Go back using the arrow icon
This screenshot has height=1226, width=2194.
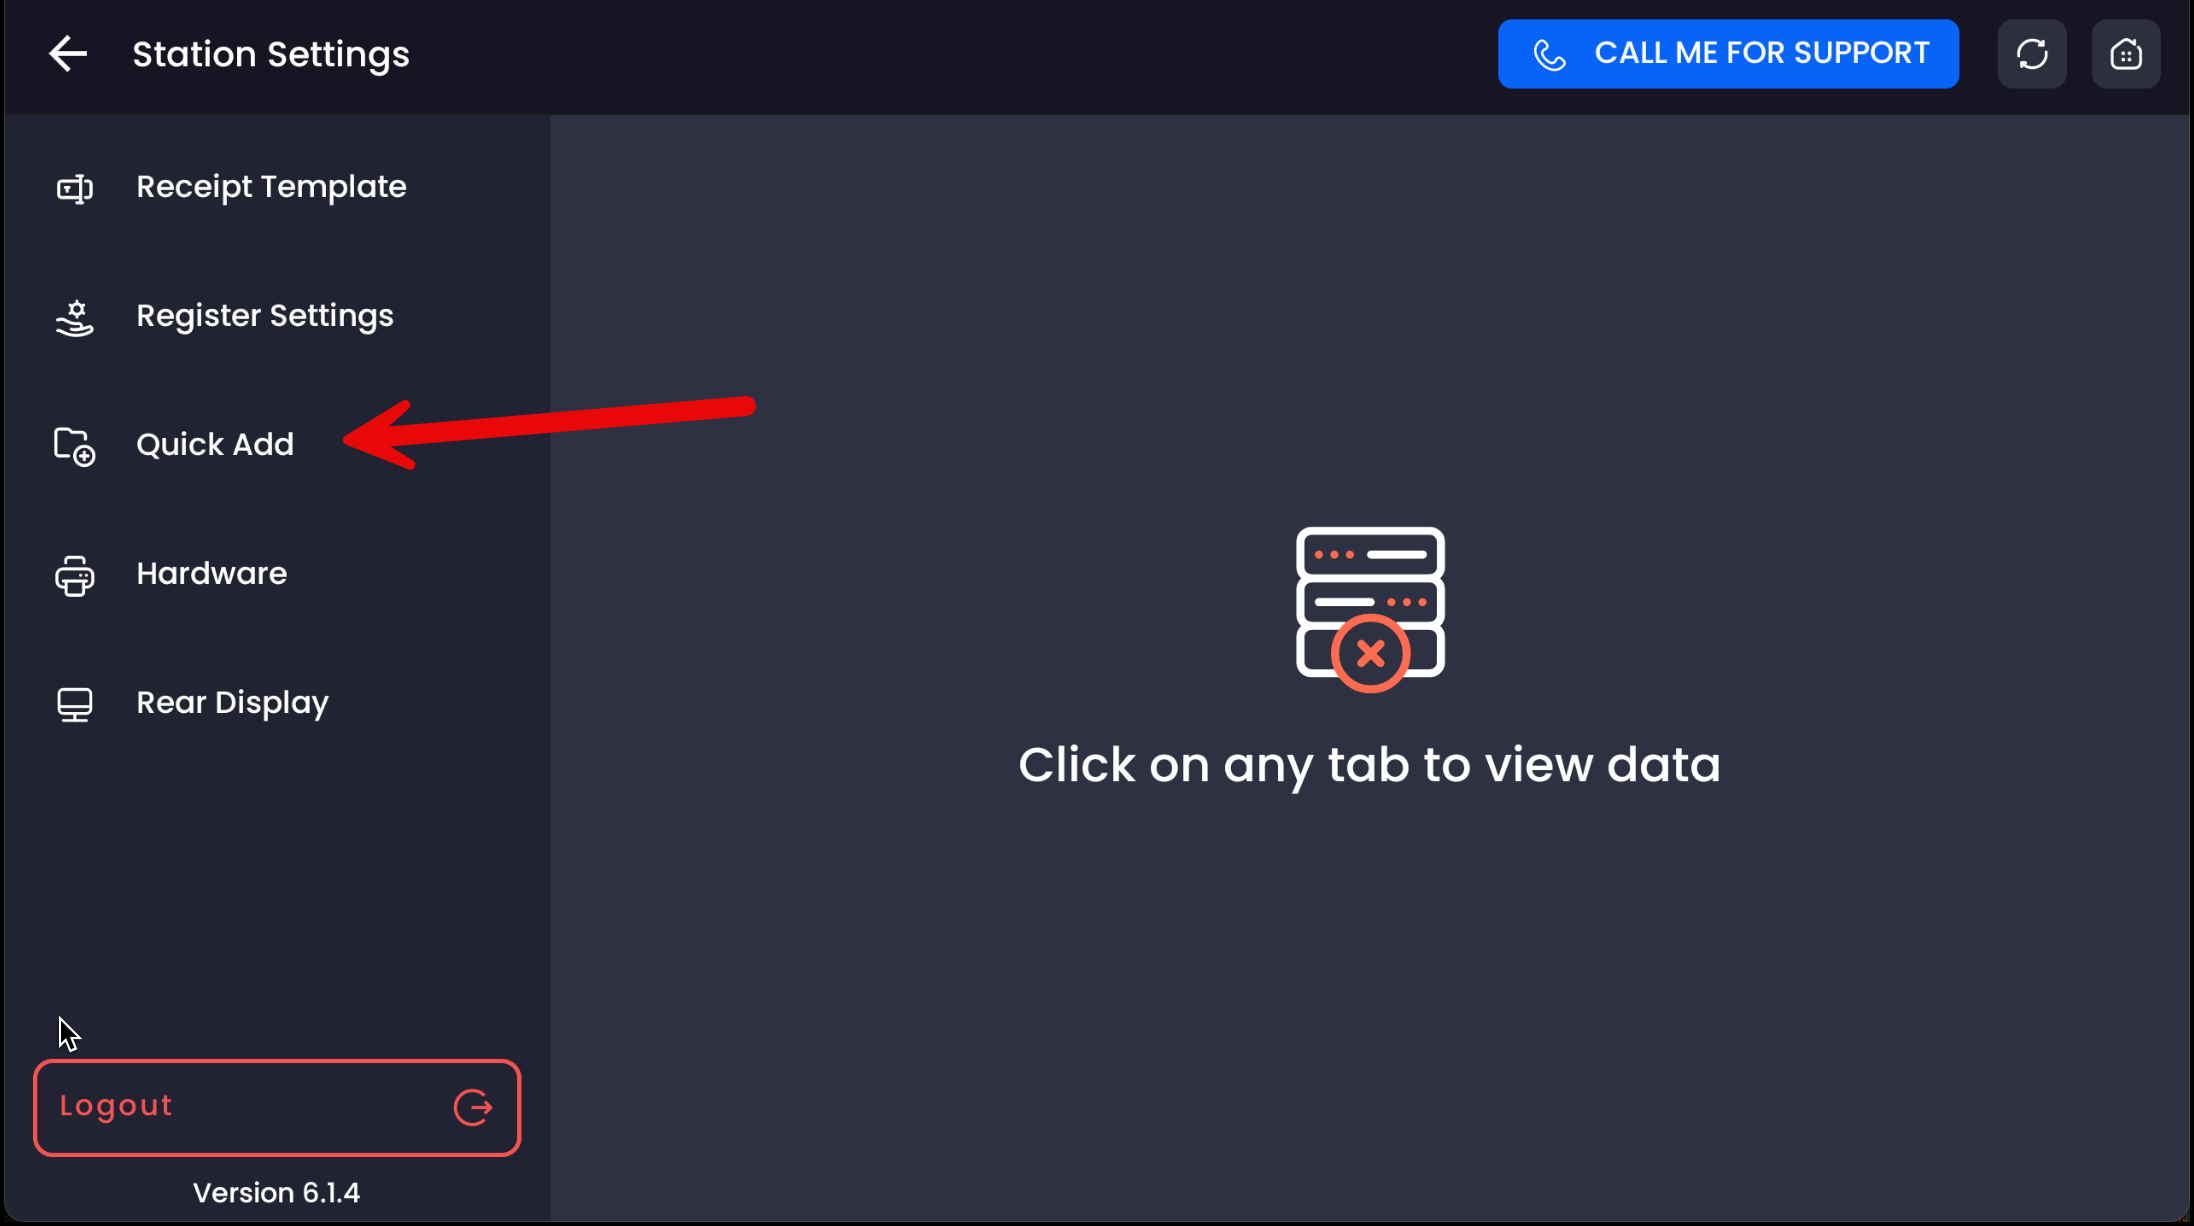pyautogui.click(x=68, y=54)
